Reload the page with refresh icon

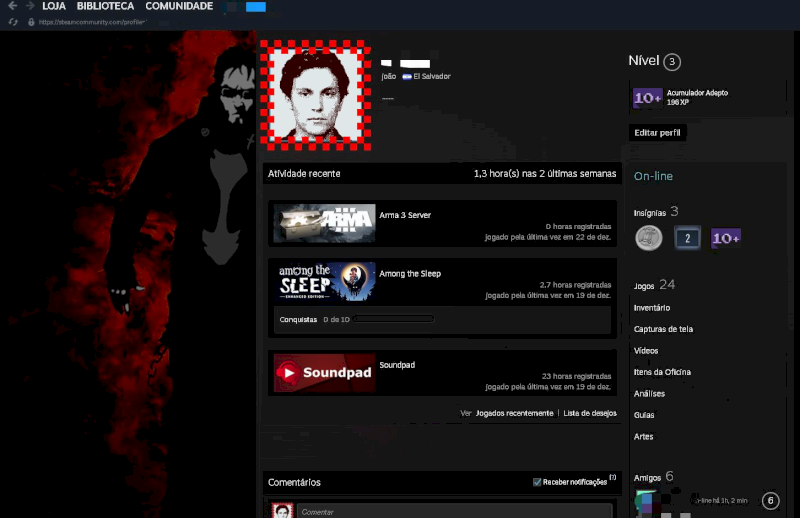click(13, 22)
